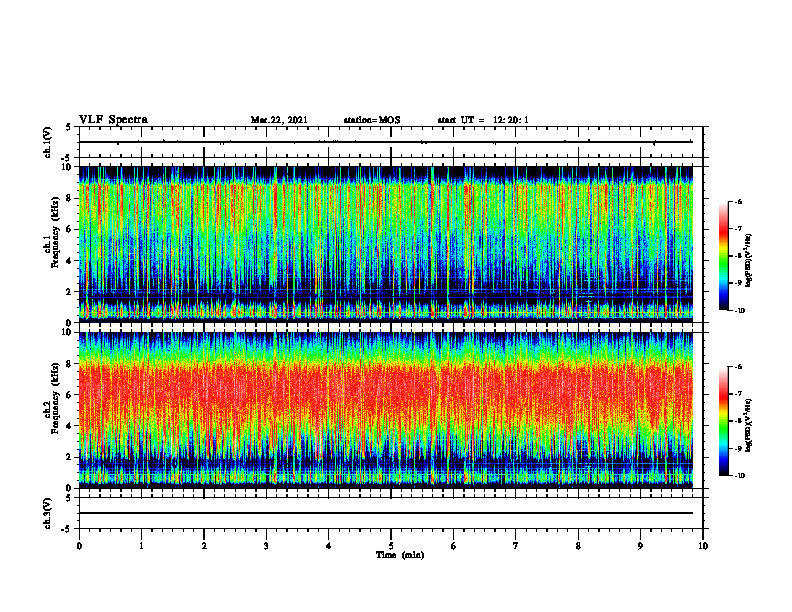Click the "4" kHz tick on ch.2 frequency axis
792x612 pixels.
70,426
